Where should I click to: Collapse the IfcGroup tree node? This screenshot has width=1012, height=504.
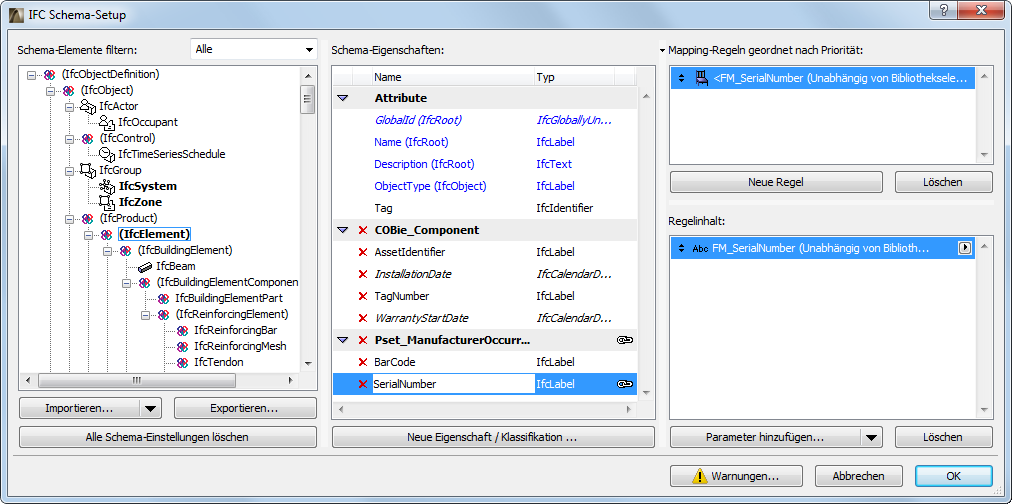click(x=69, y=170)
